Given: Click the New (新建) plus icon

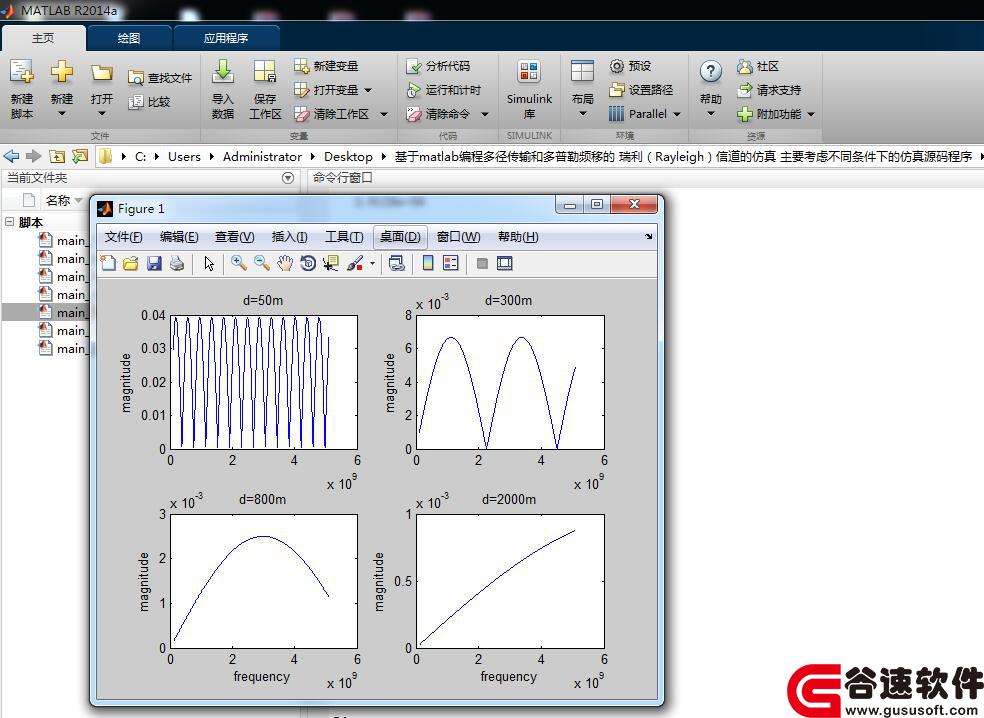Looking at the screenshot, I should [x=62, y=72].
